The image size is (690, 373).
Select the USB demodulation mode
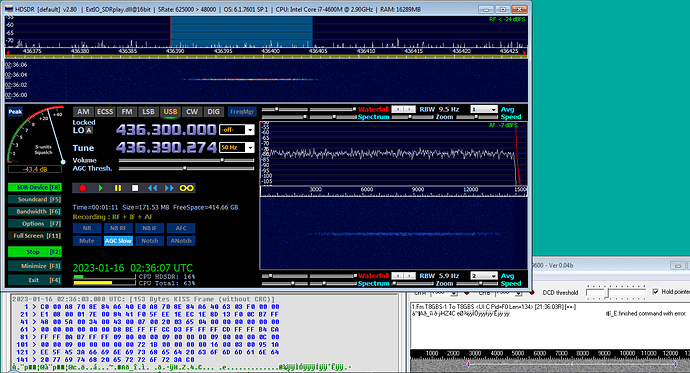[170, 112]
